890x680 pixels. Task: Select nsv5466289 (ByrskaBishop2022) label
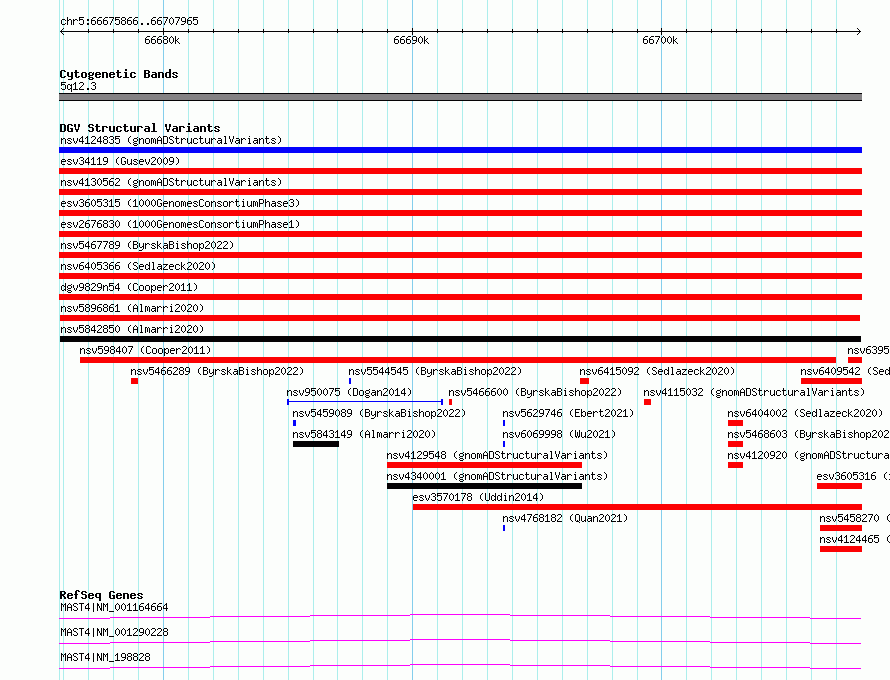tap(217, 371)
